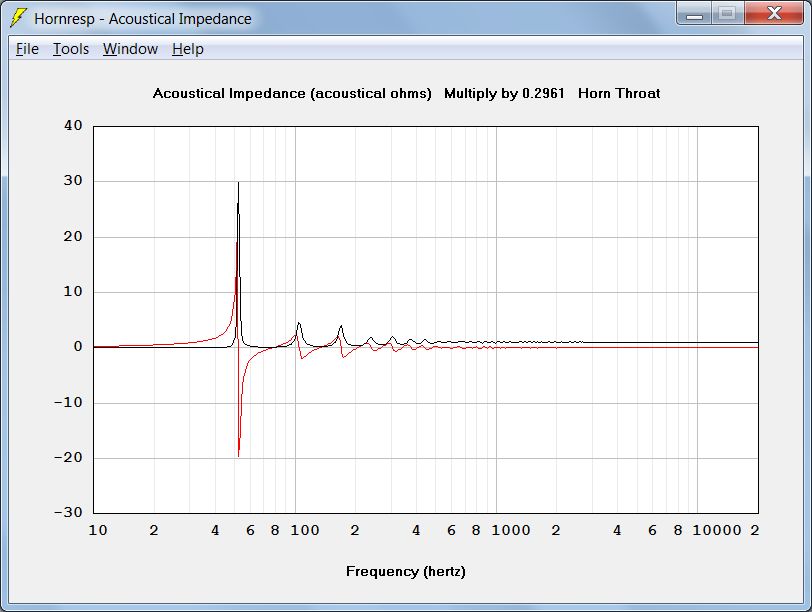Click the y-axis value 40

click(x=73, y=125)
